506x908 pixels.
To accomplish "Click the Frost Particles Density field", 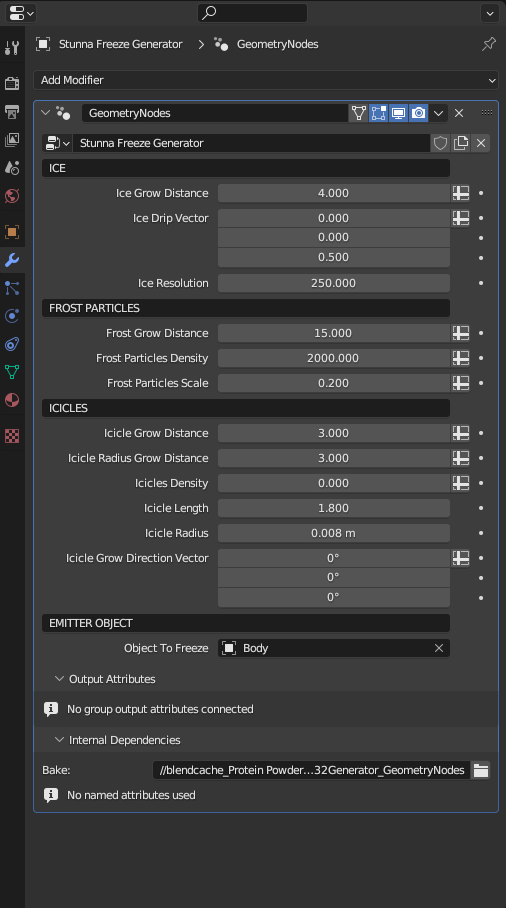I will tap(333, 358).
